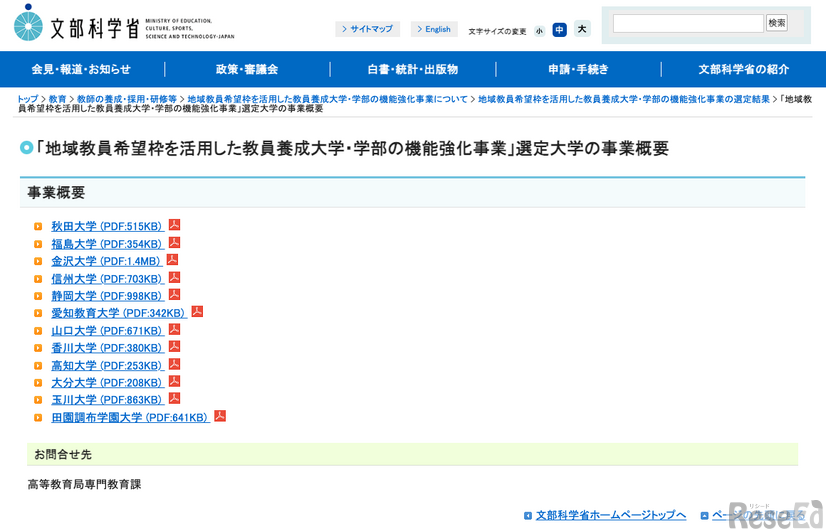The width and height of the screenshot is (826, 531).
Task: Click the 高等教育局専門教育課 text
Action: point(84,484)
